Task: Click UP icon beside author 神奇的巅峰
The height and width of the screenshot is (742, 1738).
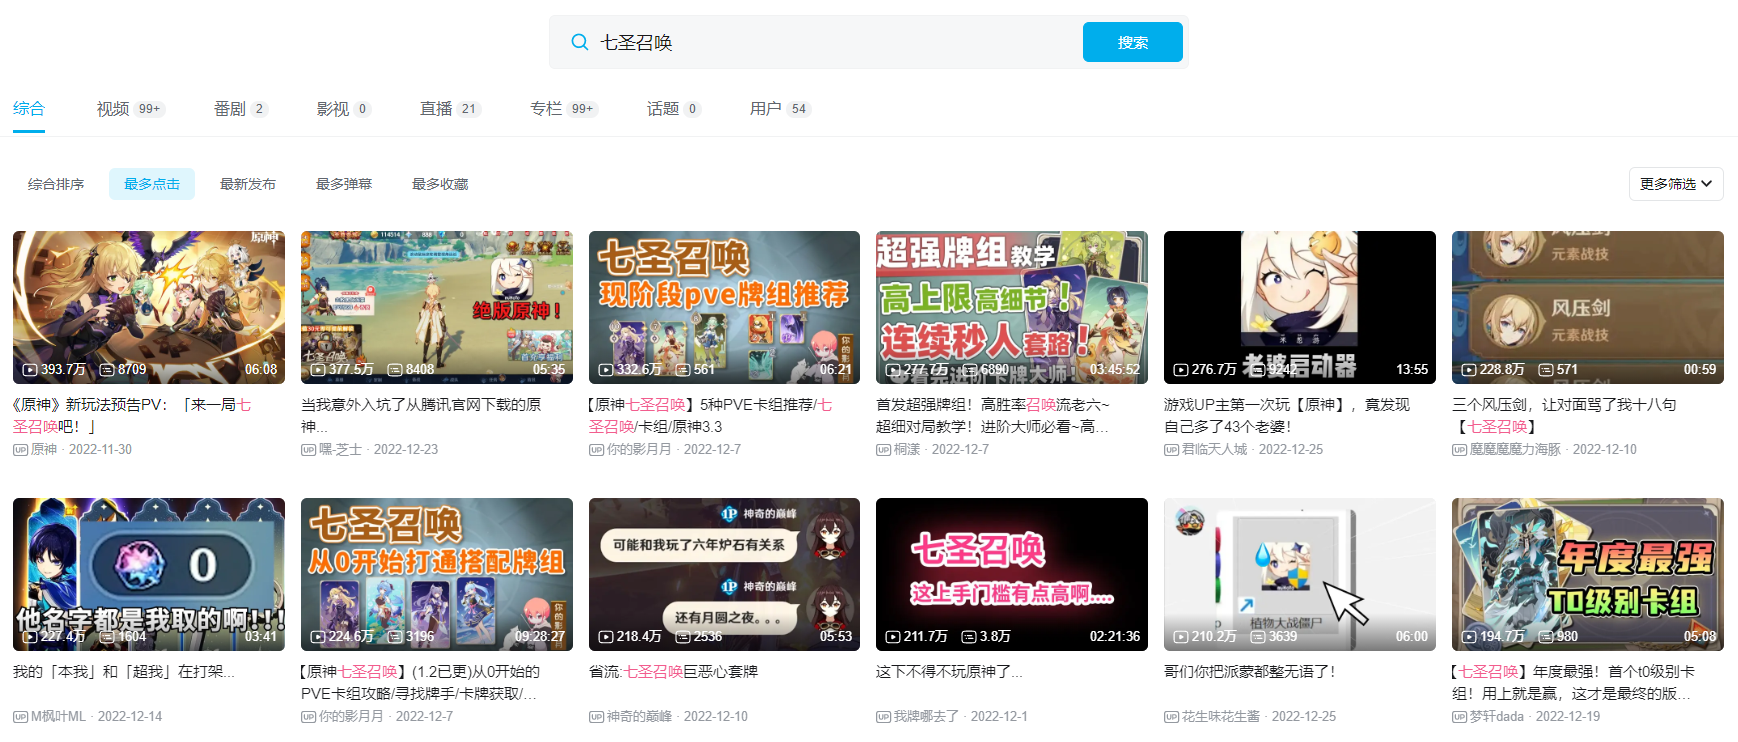Action: pos(596,717)
